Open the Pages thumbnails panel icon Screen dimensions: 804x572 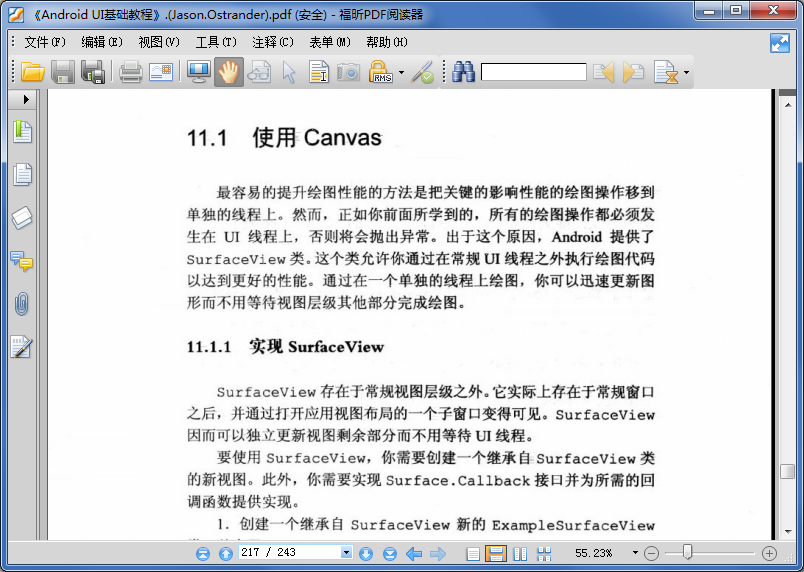coord(23,174)
